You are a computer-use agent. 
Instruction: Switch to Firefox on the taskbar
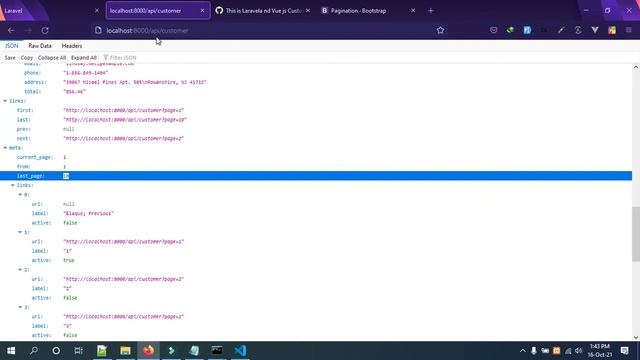point(149,351)
